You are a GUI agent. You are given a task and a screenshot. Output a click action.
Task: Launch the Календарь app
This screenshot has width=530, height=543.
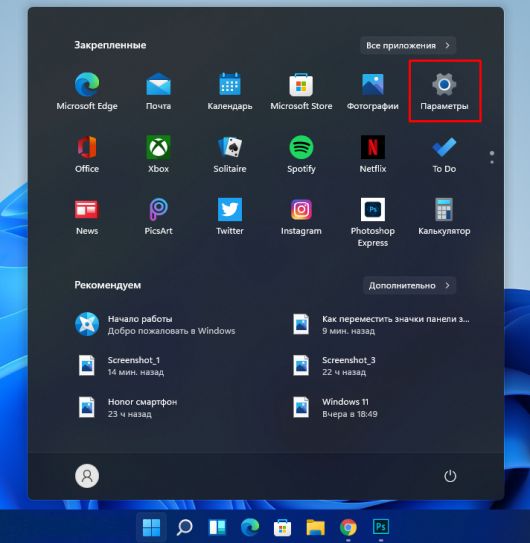point(230,91)
